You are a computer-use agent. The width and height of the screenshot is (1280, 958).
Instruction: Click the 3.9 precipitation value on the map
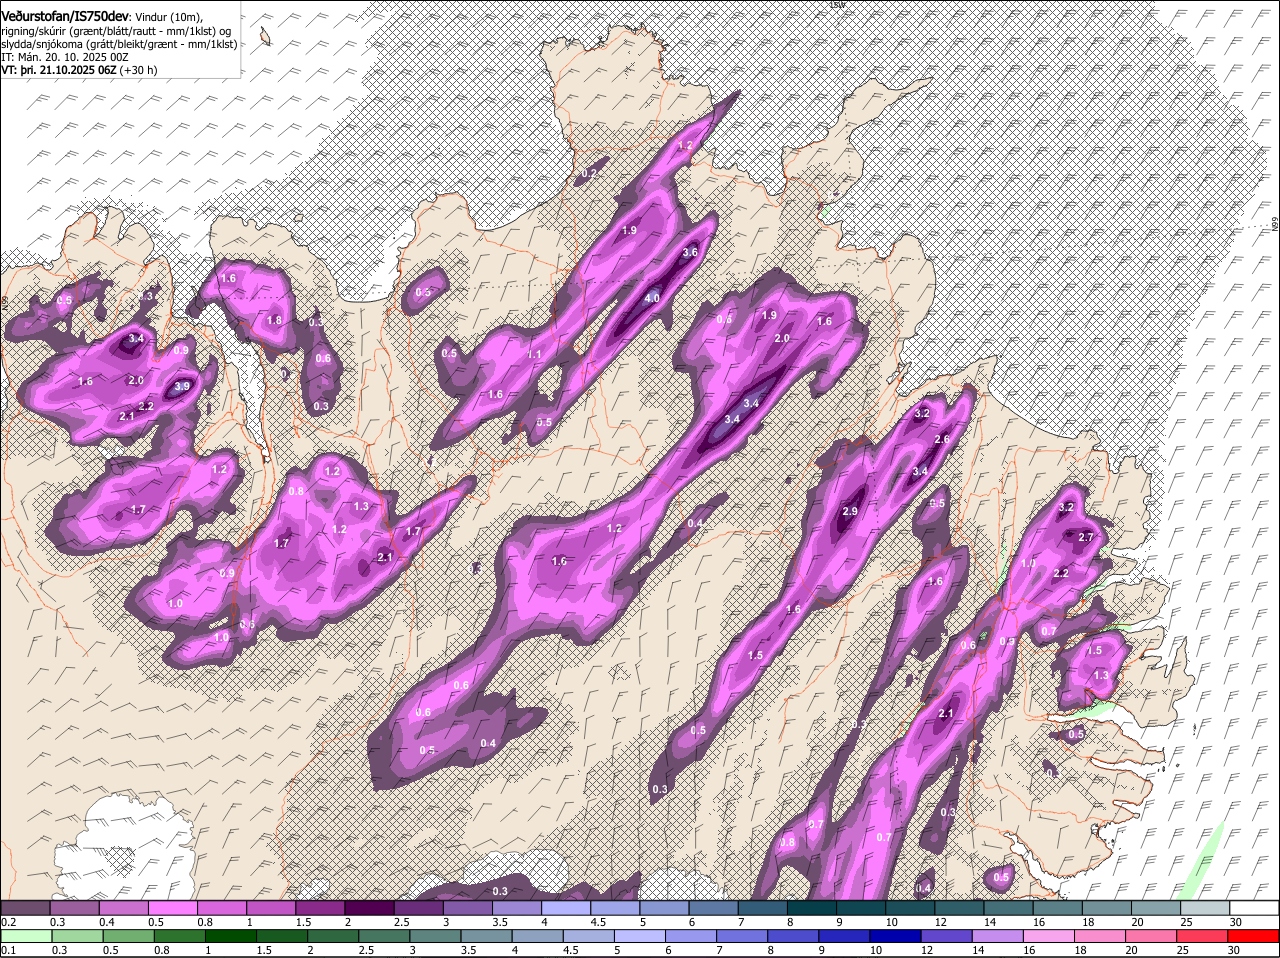tap(182, 386)
